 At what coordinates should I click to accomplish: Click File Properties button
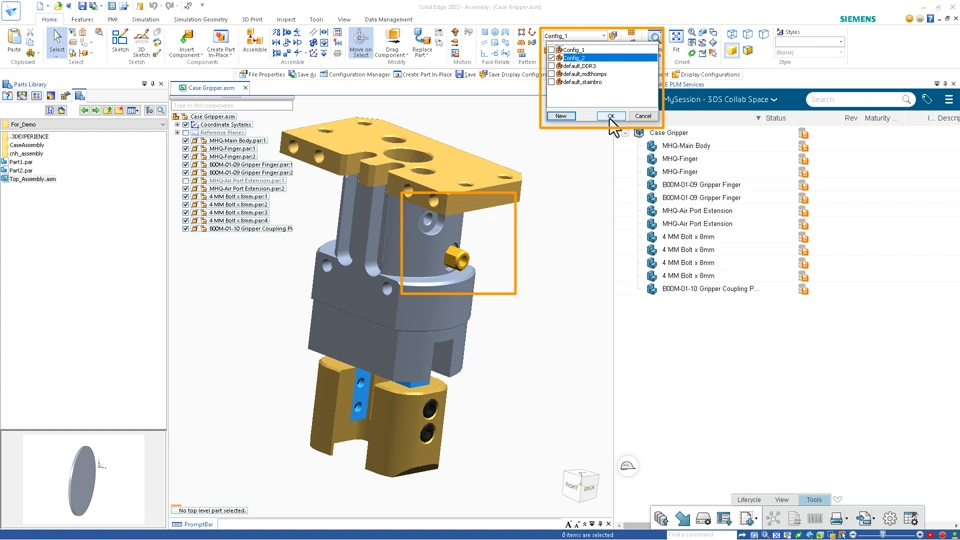tap(262, 74)
